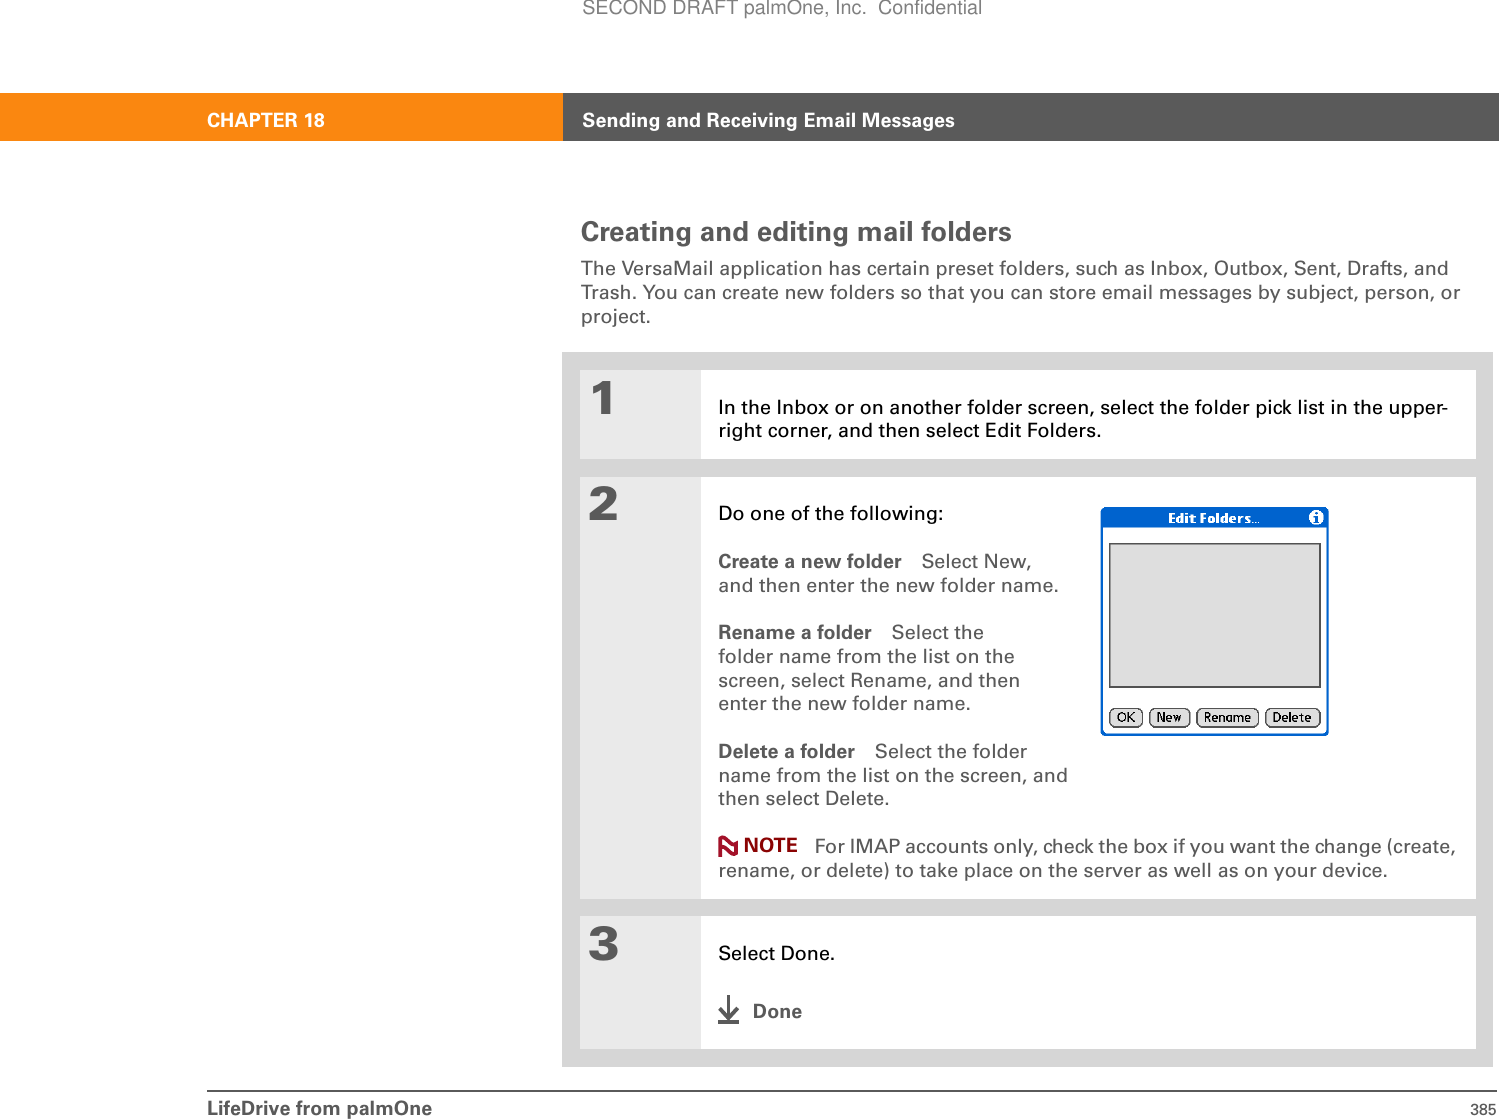Click the 'Creating and editing mail folders' heading
Image resolution: width=1499 pixels, height=1119 pixels.
(796, 232)
